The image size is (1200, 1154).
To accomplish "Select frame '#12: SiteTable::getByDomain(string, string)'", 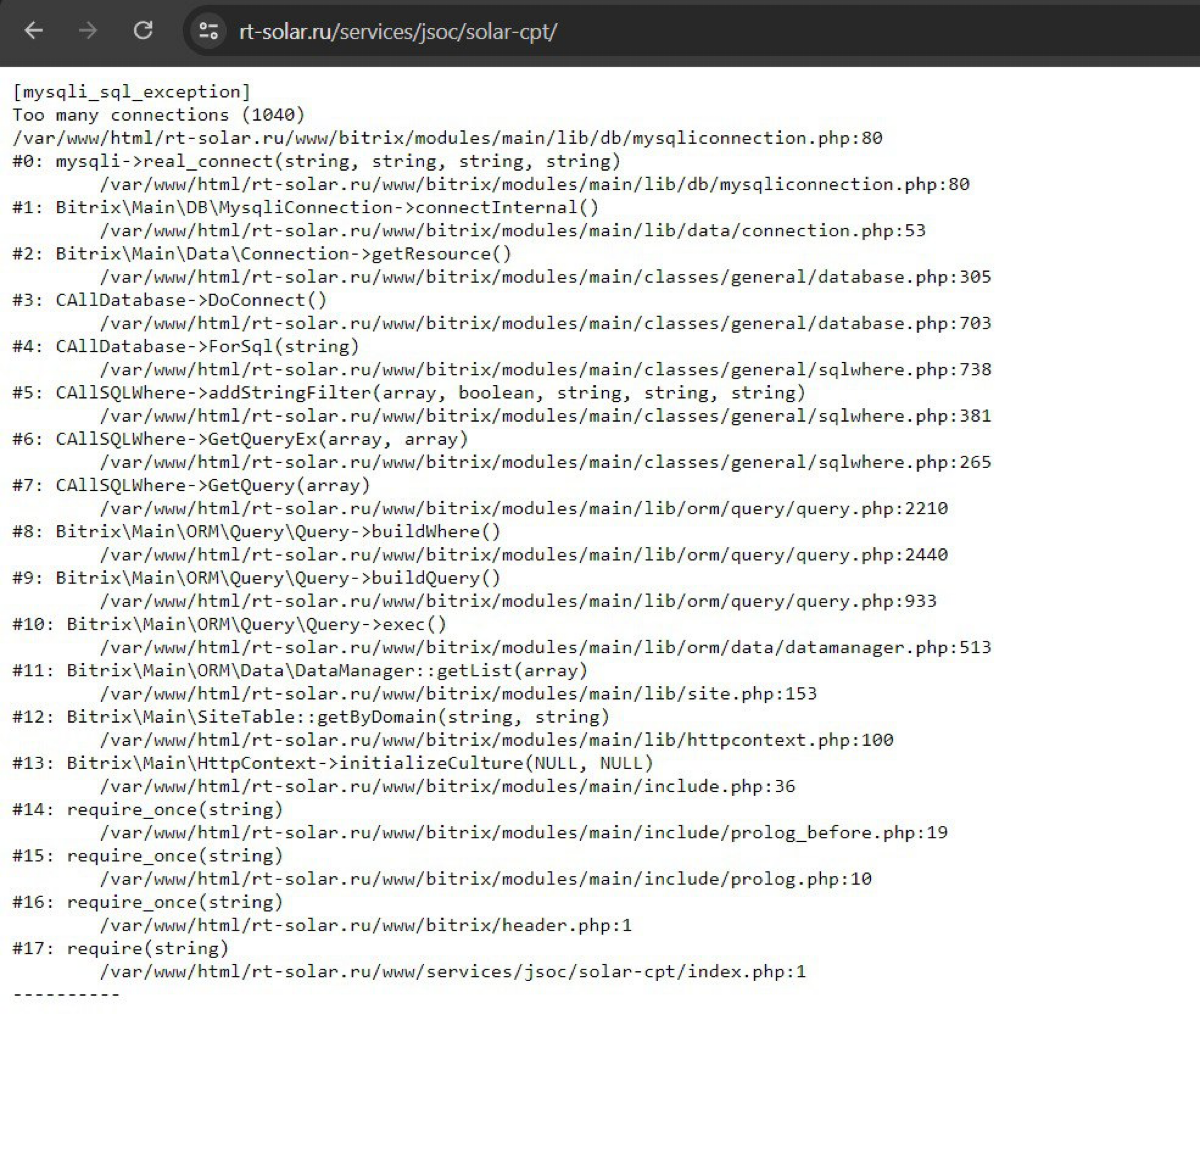I will 311,717.
